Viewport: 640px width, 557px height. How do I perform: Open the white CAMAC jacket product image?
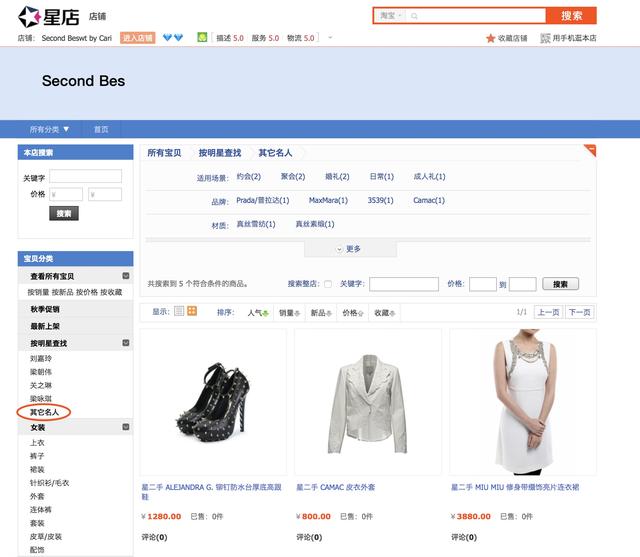[x=368, y=402]
